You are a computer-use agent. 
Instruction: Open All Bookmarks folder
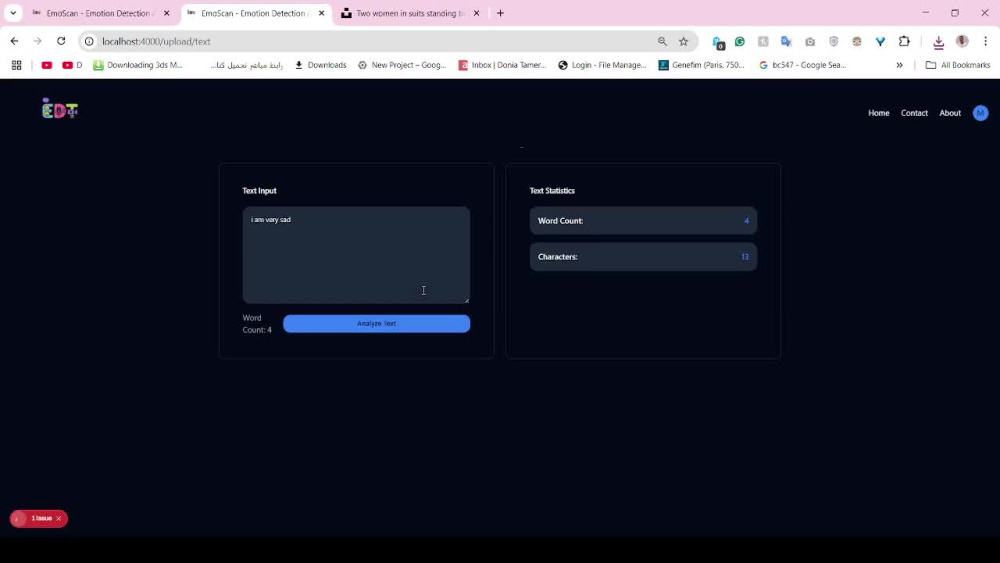pos(958,65)
